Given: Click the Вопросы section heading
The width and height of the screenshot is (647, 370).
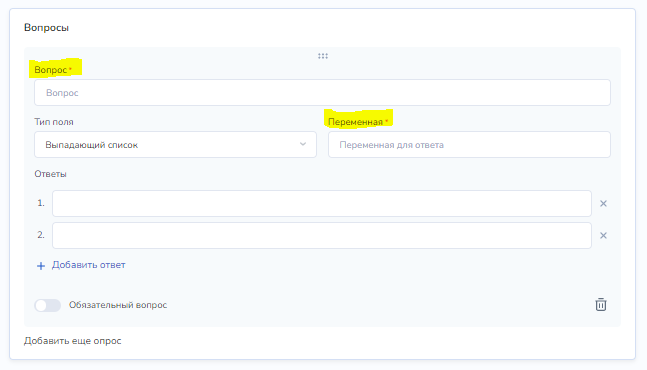Looking at the screenshot, I should click(46, 28).
